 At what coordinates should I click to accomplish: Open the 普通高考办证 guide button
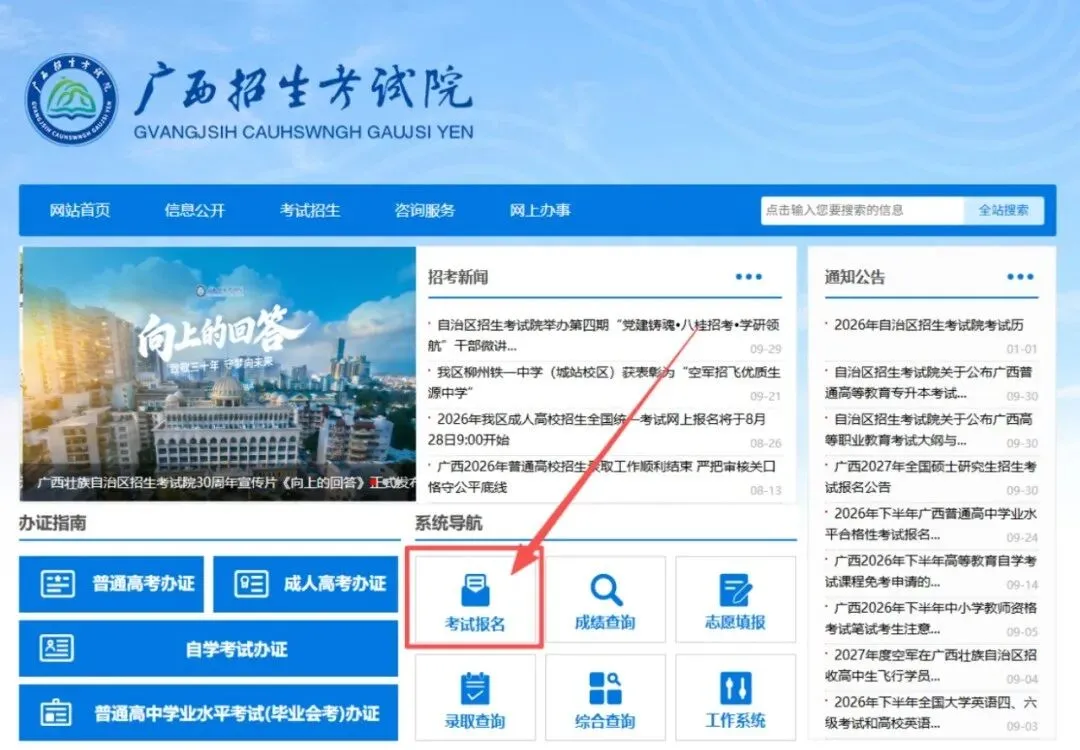coord(111,584)
